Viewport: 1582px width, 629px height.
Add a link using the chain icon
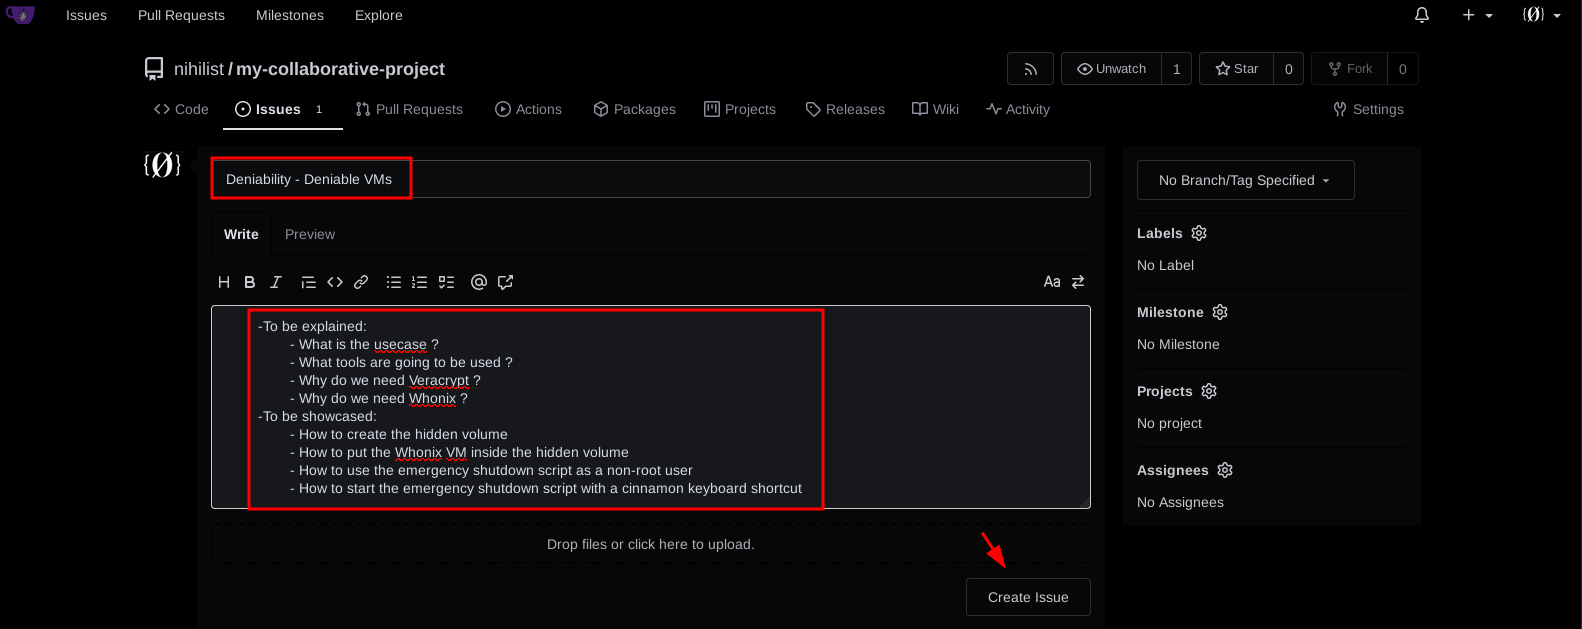pos(361,282)
